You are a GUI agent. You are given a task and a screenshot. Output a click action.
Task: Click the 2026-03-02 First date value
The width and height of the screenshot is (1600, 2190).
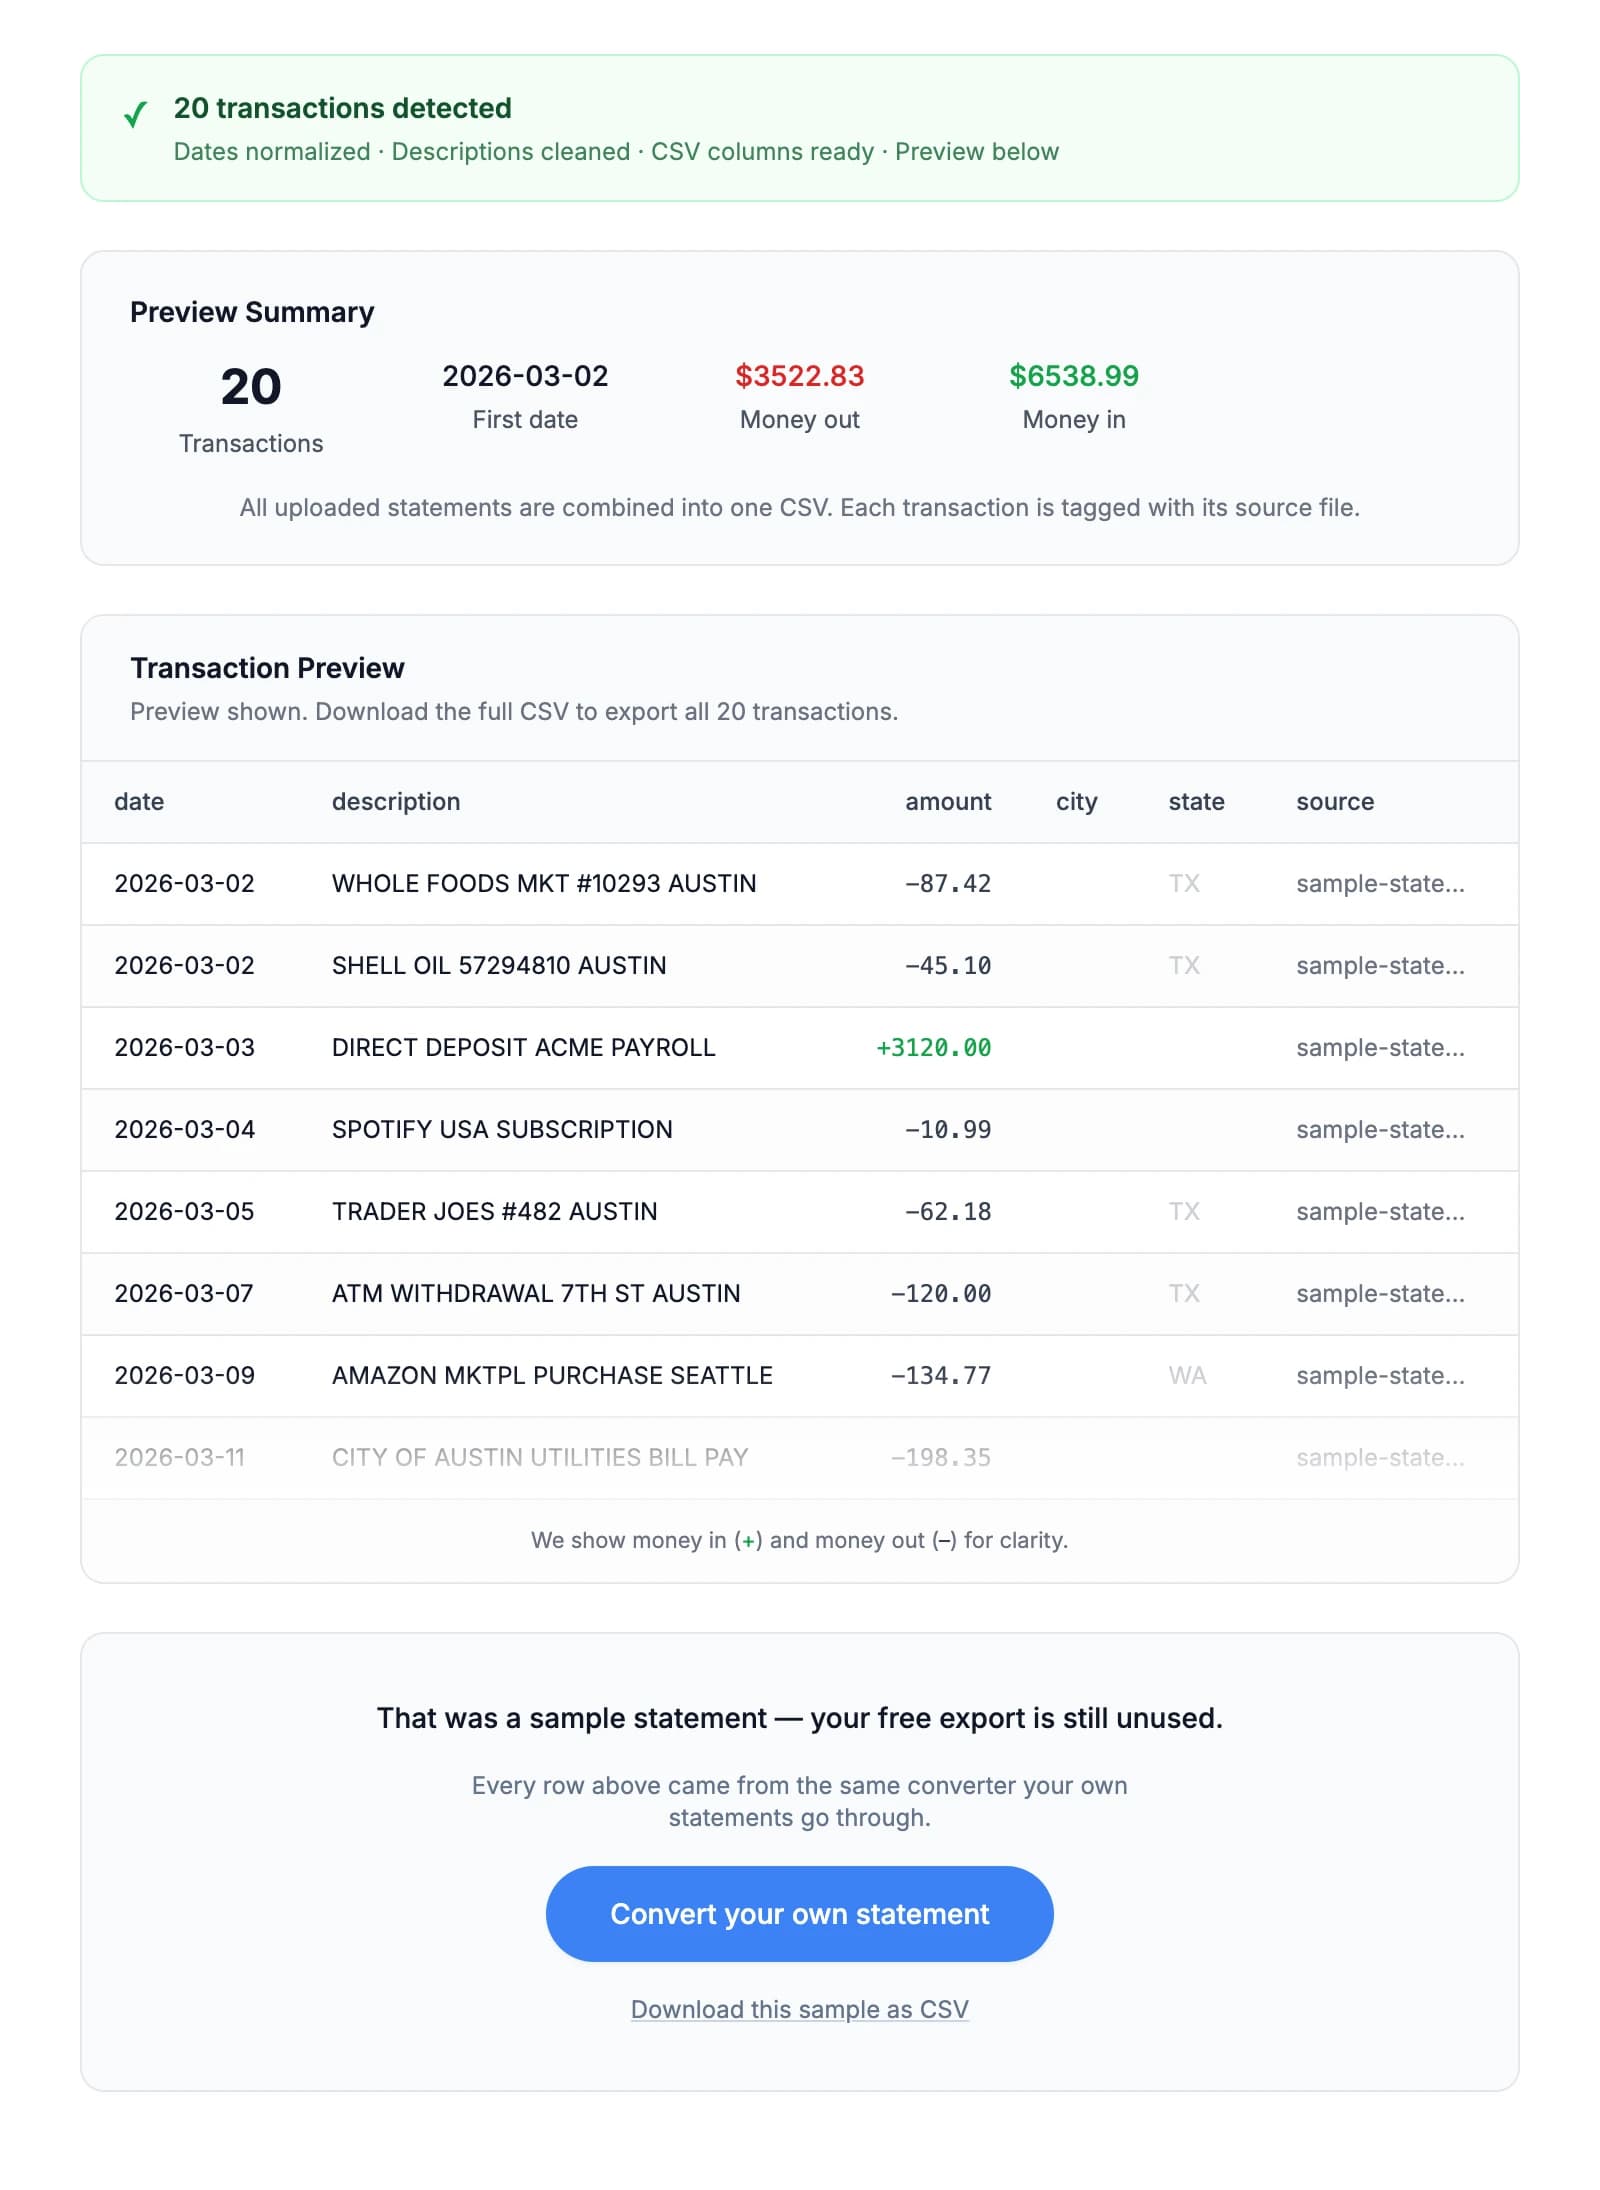(525, 376)
